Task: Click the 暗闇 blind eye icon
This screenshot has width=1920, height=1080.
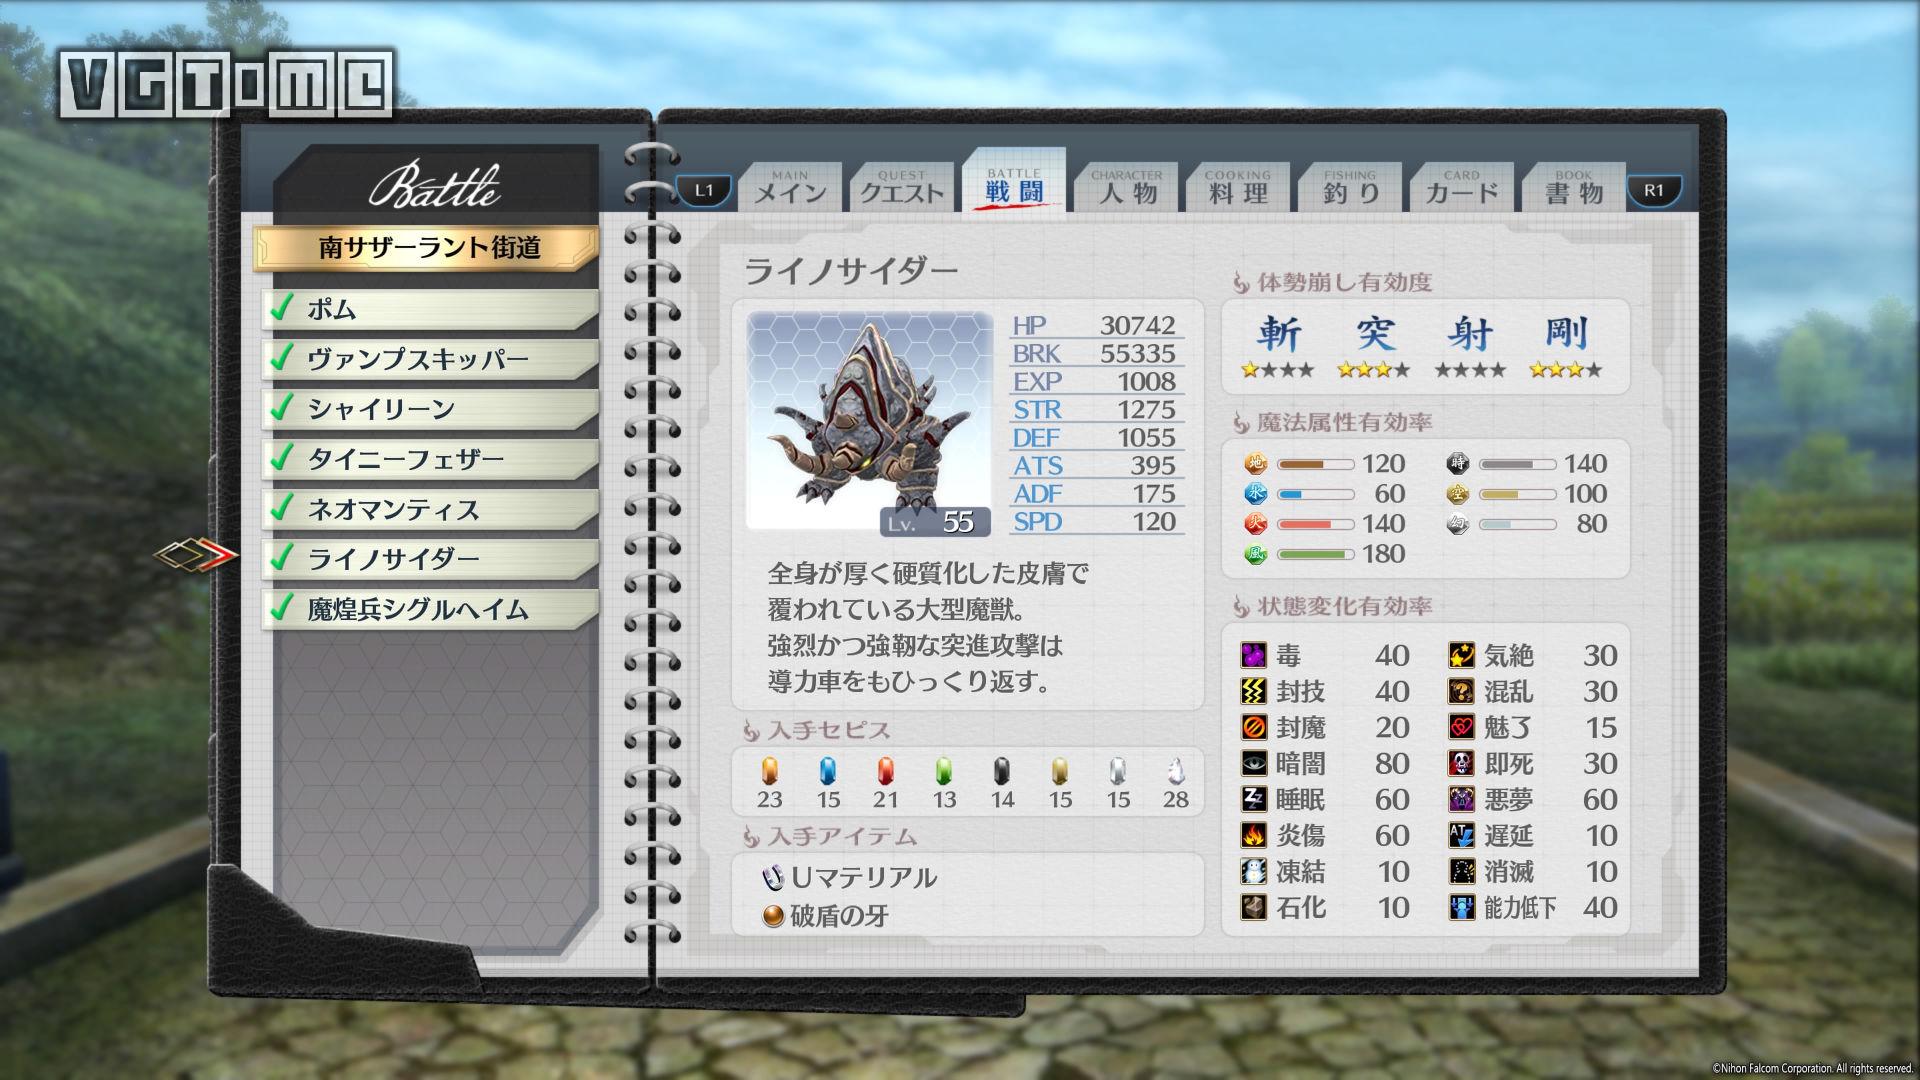Action: tap(1253, 764)
